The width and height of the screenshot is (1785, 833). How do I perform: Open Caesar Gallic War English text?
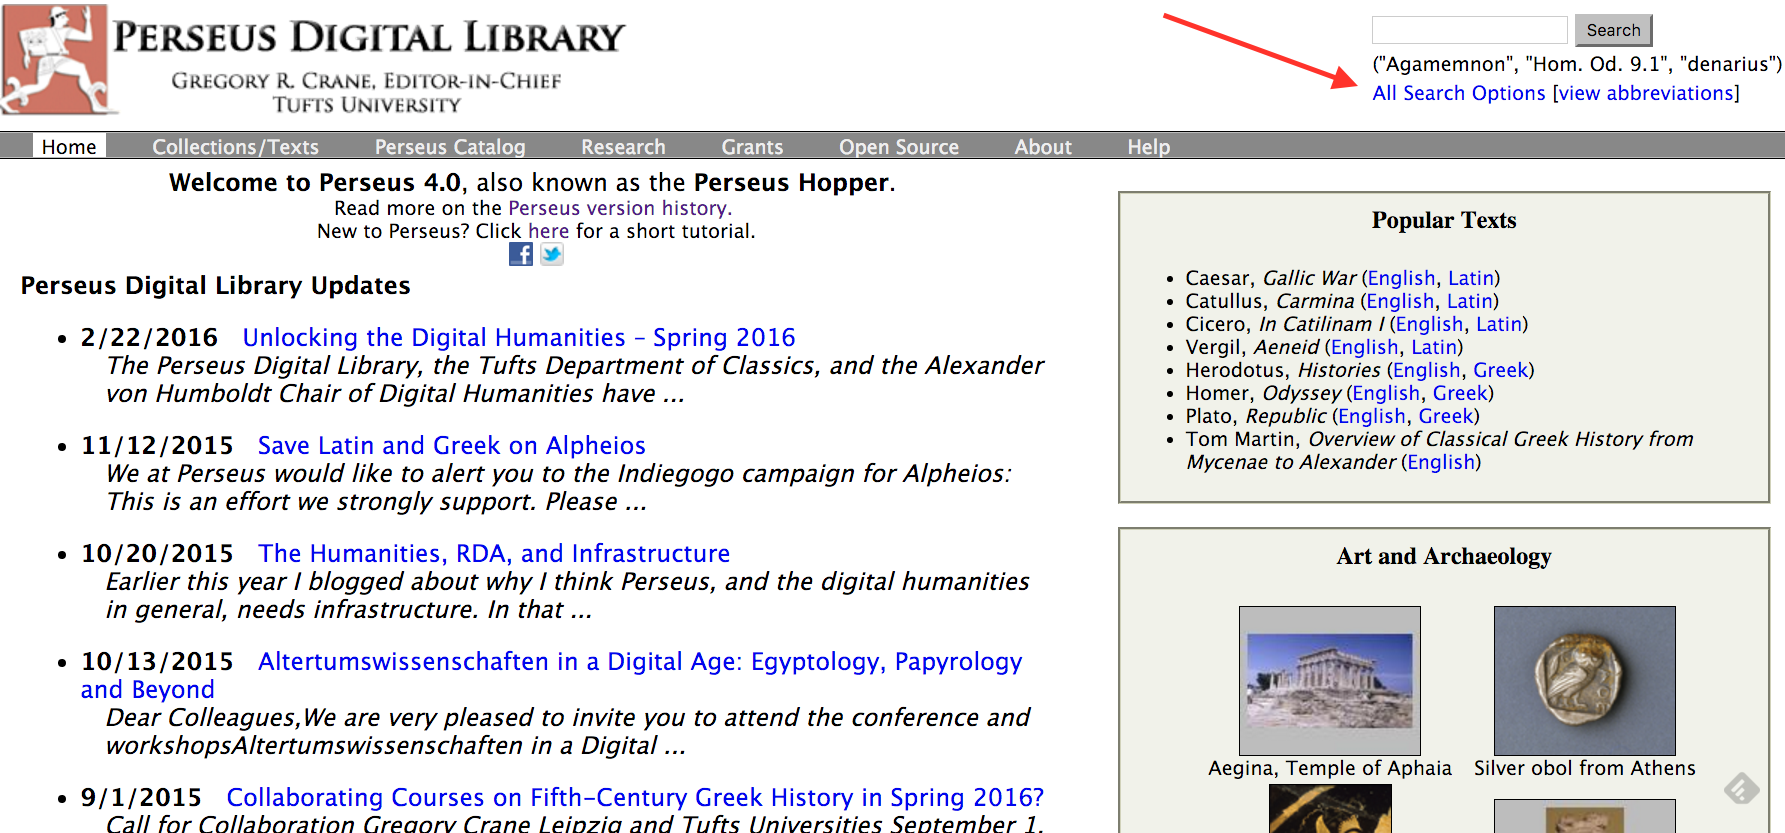point(1401,278)
